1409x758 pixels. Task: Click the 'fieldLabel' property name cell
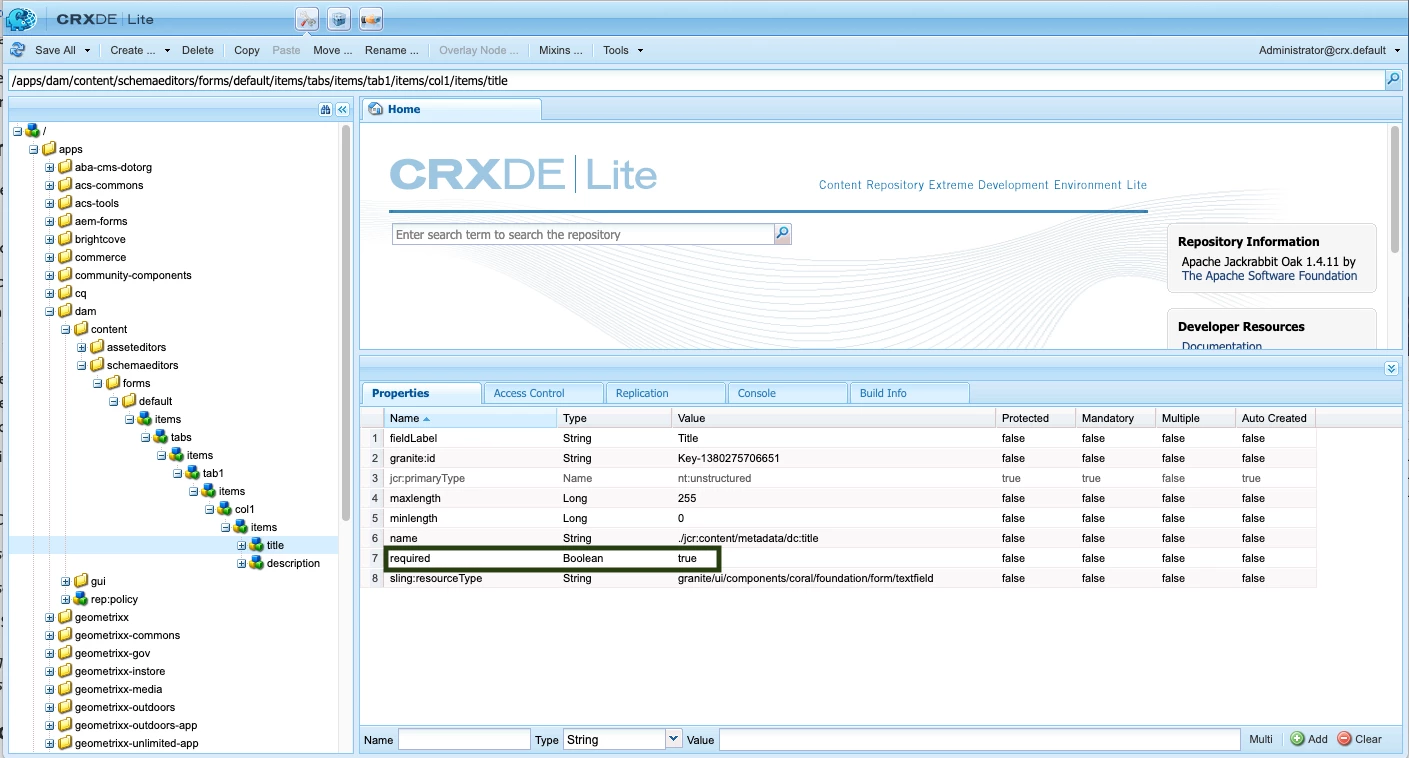pyautogui.click(x=470, y=438)
